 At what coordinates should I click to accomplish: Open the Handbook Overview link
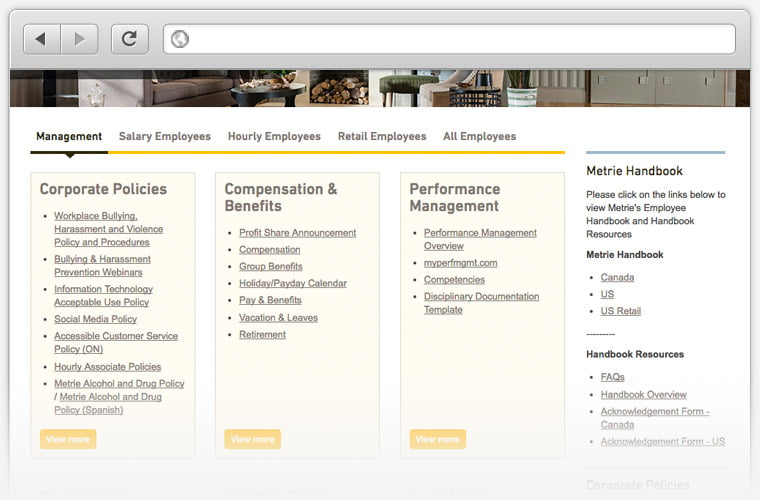[x=644, y=394]
